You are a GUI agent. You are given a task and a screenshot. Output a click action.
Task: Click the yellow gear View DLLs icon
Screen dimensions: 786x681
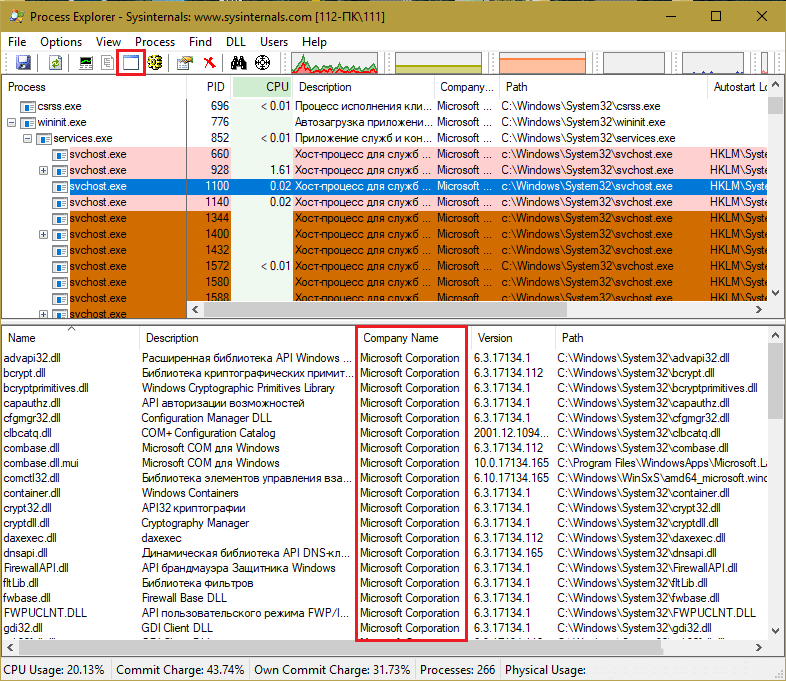click(155, 63)
